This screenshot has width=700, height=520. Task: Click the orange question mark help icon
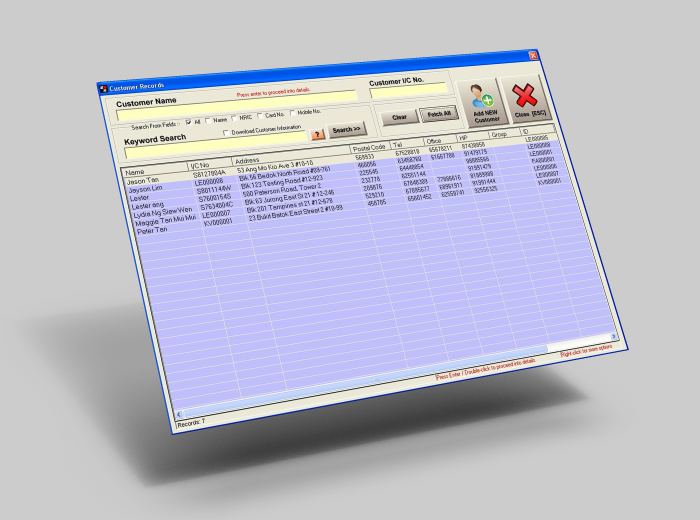point(317,133)
